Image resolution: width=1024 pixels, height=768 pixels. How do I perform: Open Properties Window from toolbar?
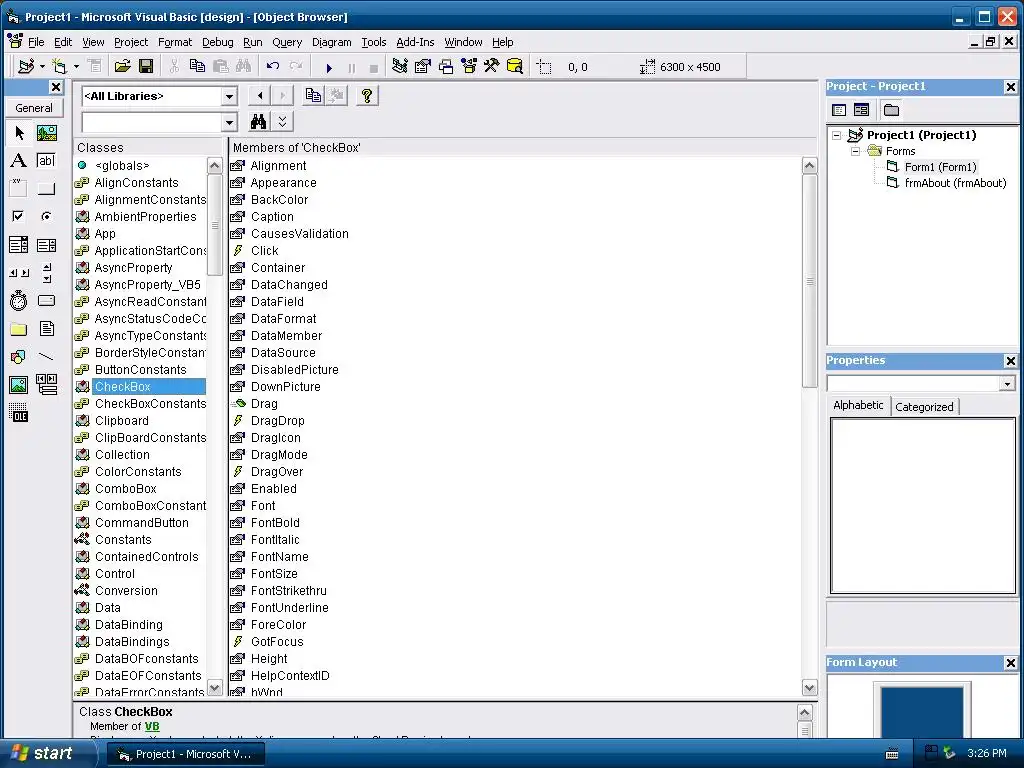pos(423,67)
